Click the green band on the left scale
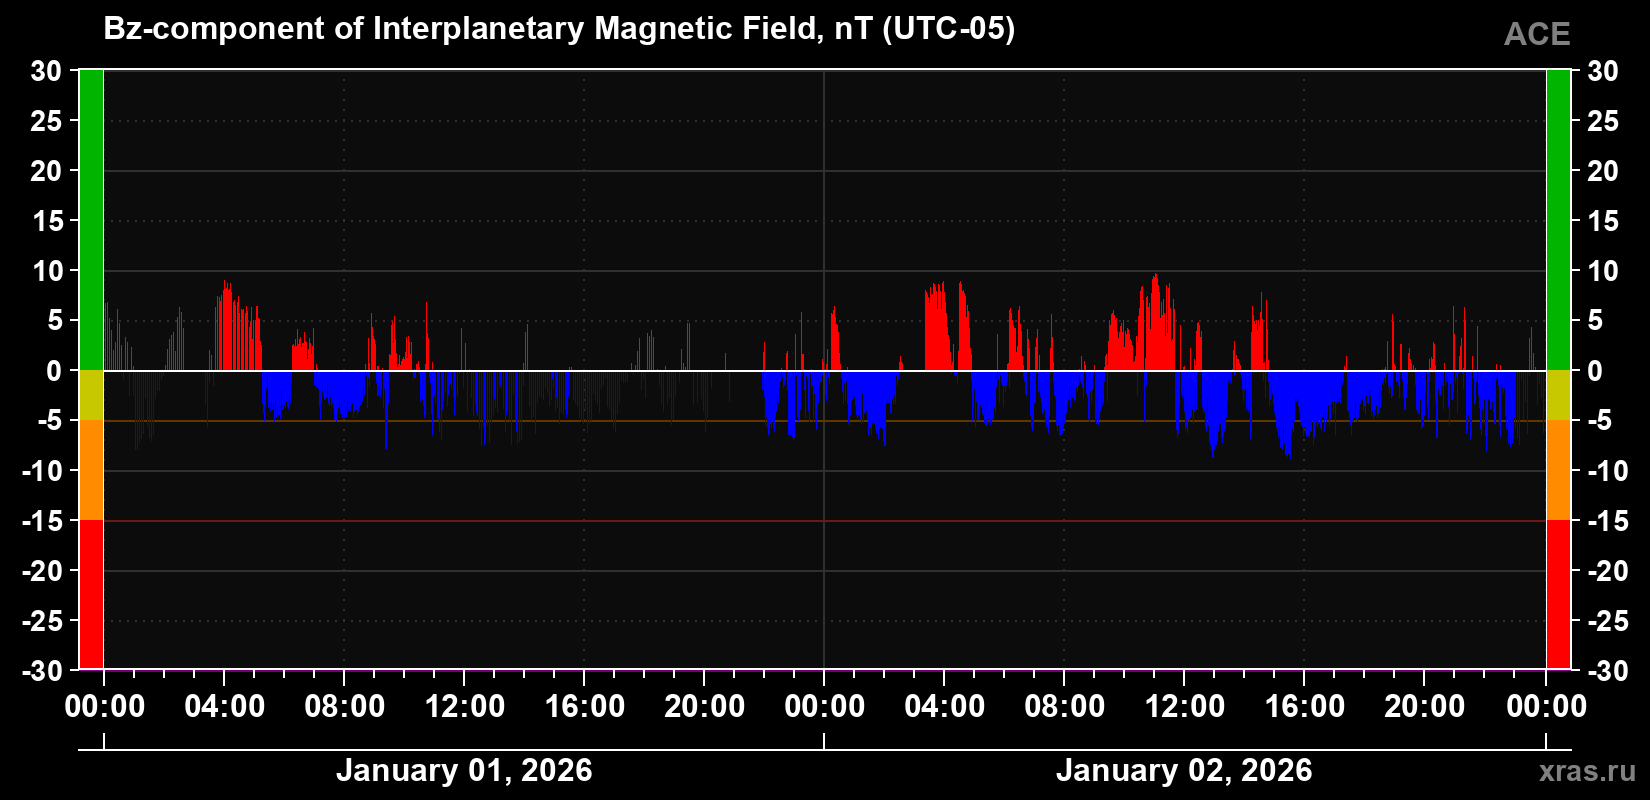The width and height of the screenshot is (1650, 800). pyautogui.click(x=91, y=220)
